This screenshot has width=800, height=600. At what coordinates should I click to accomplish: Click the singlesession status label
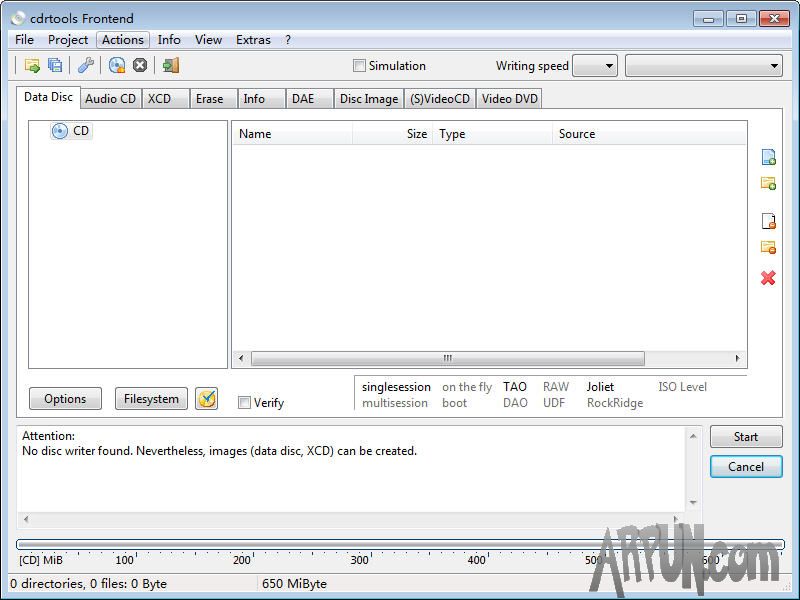tap(396, 387)
